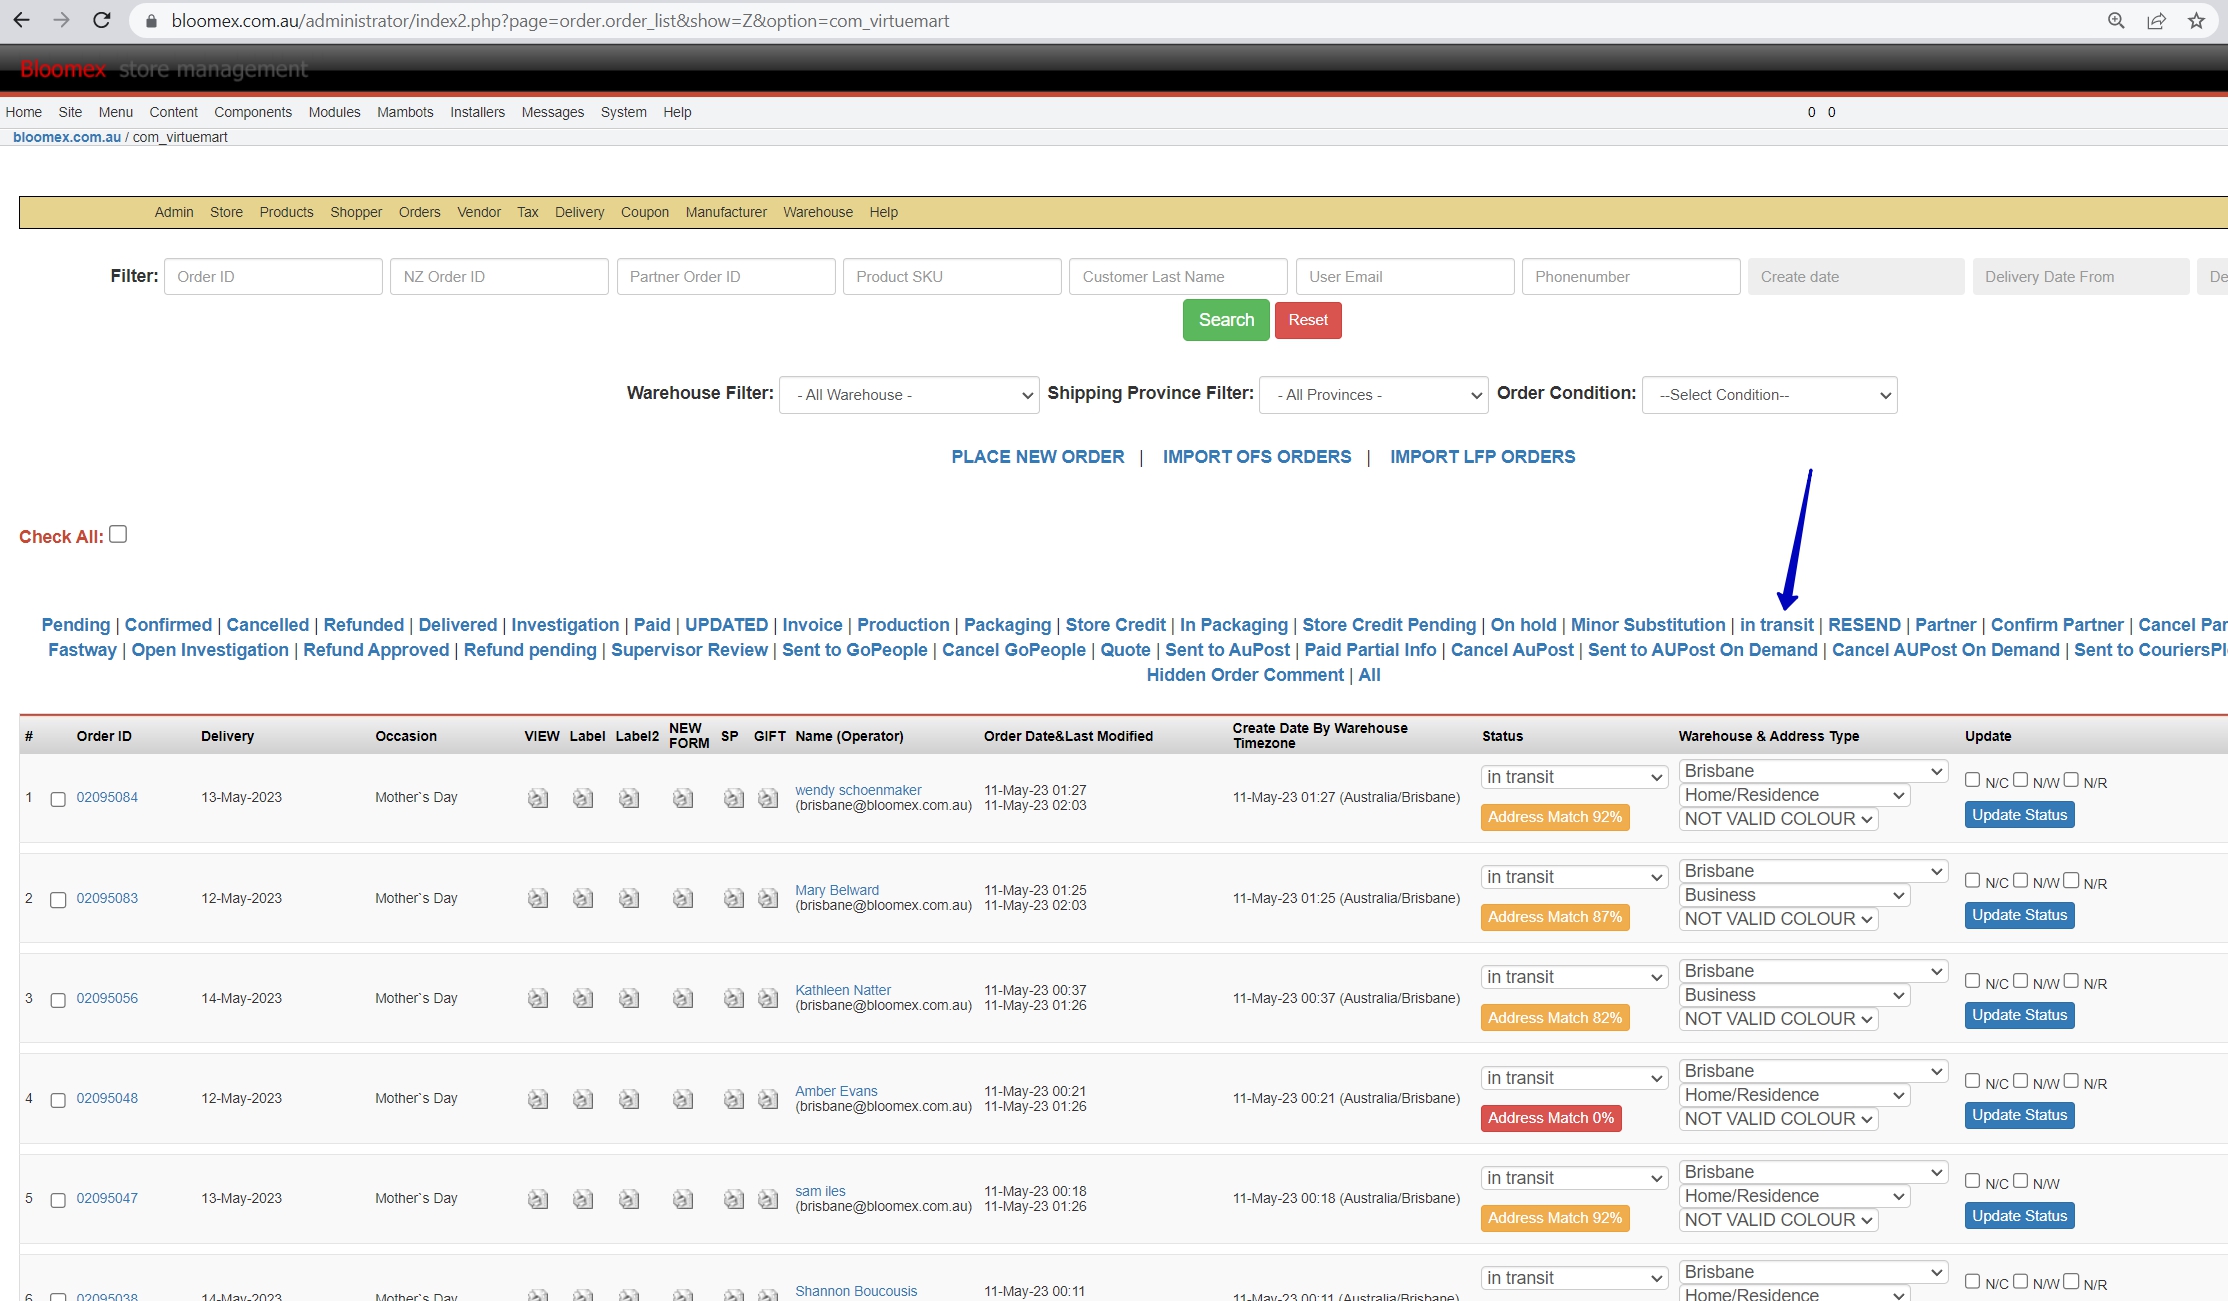The image size is (2228, 1301).
Task: Open Label icon for order 02095083
Action: pyautogui.click(x=583, y=898)
